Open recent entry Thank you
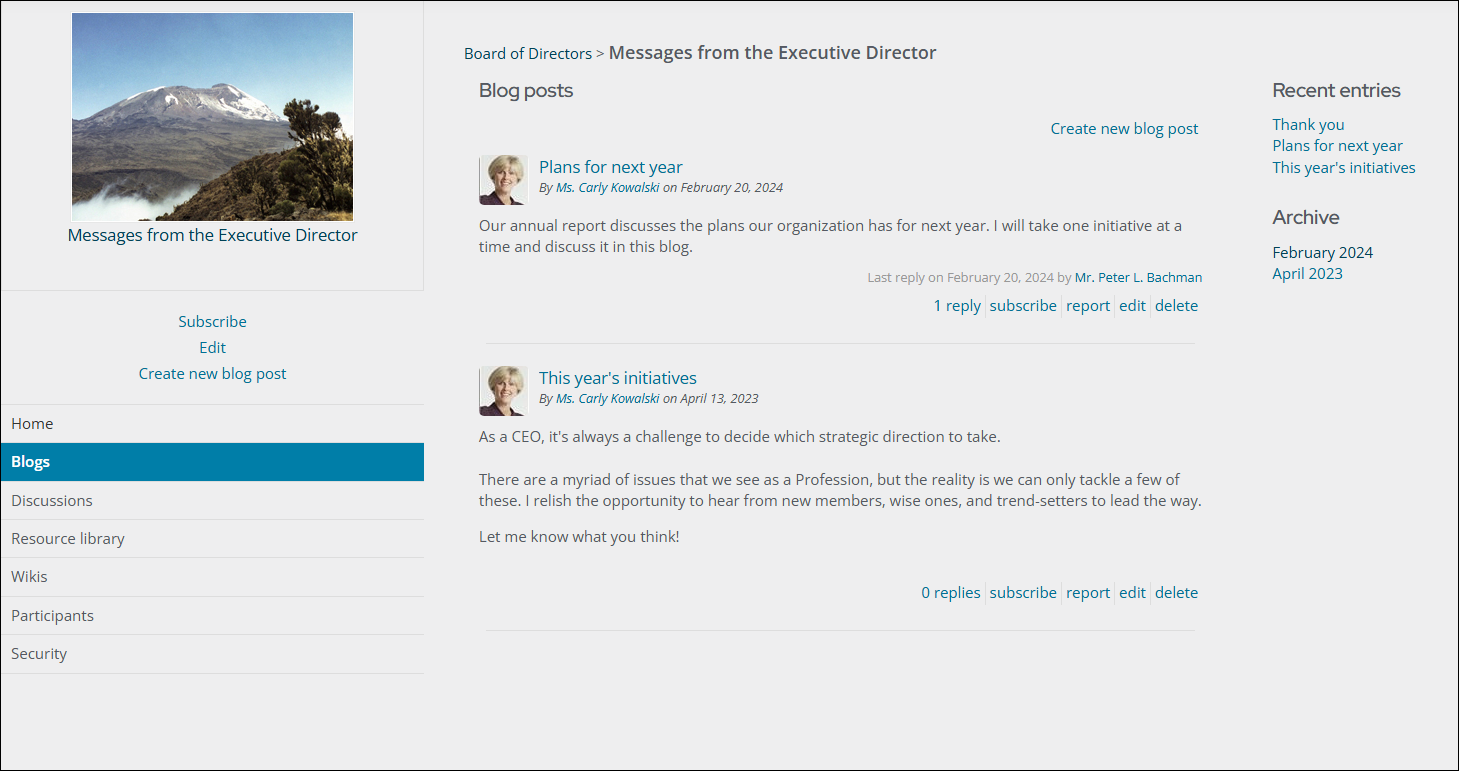The height and width of the screenshot is (771, 1459). 1308,125
